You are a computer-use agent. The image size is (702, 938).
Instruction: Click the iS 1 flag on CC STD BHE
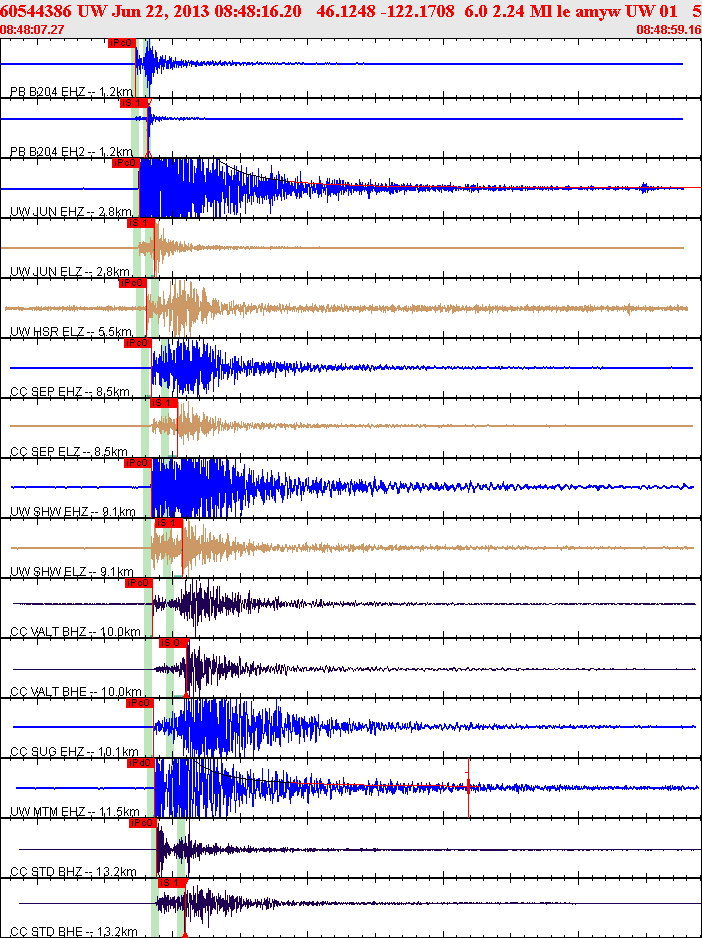click(x=172, y=883)
